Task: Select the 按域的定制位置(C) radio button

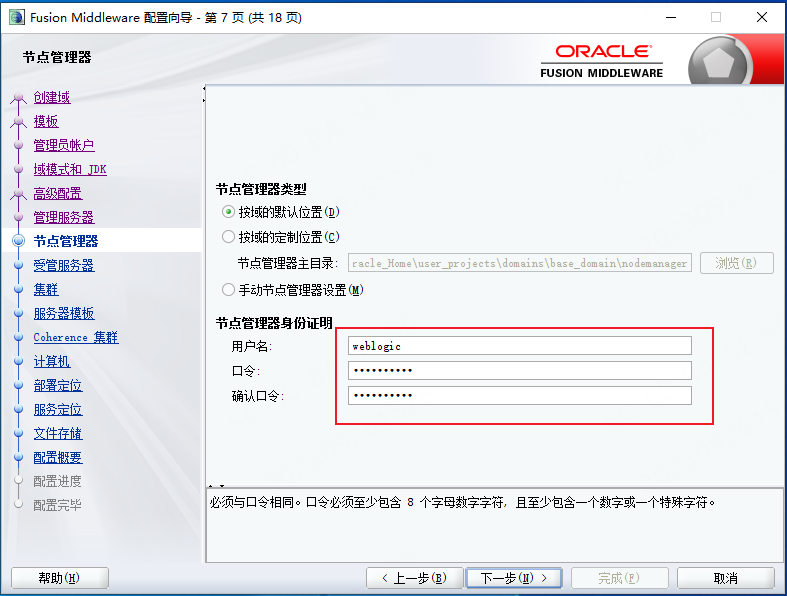Action: coord(228,236)
